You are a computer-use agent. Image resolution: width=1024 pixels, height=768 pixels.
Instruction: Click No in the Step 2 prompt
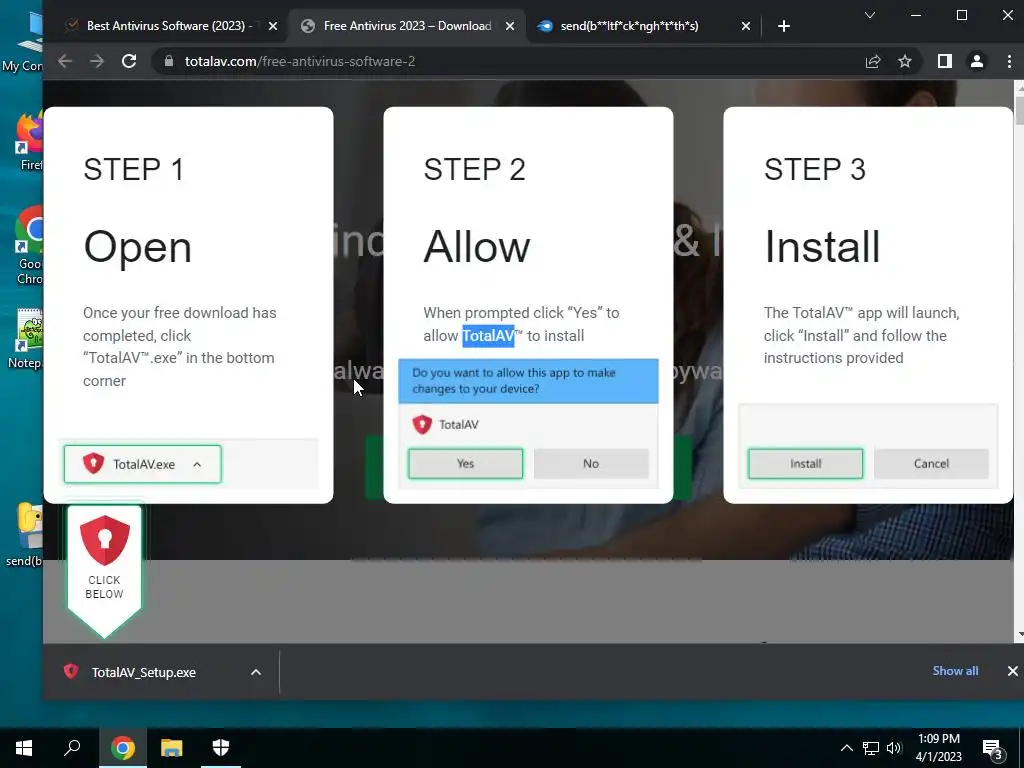pyautogui.click(x=591, y=464)
